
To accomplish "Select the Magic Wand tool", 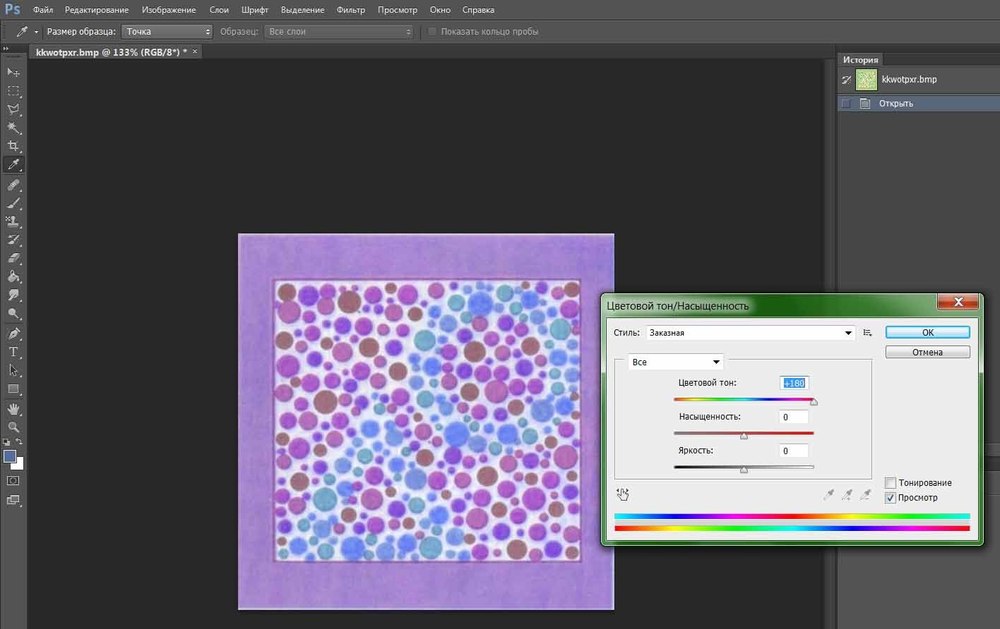I will 14,128.
